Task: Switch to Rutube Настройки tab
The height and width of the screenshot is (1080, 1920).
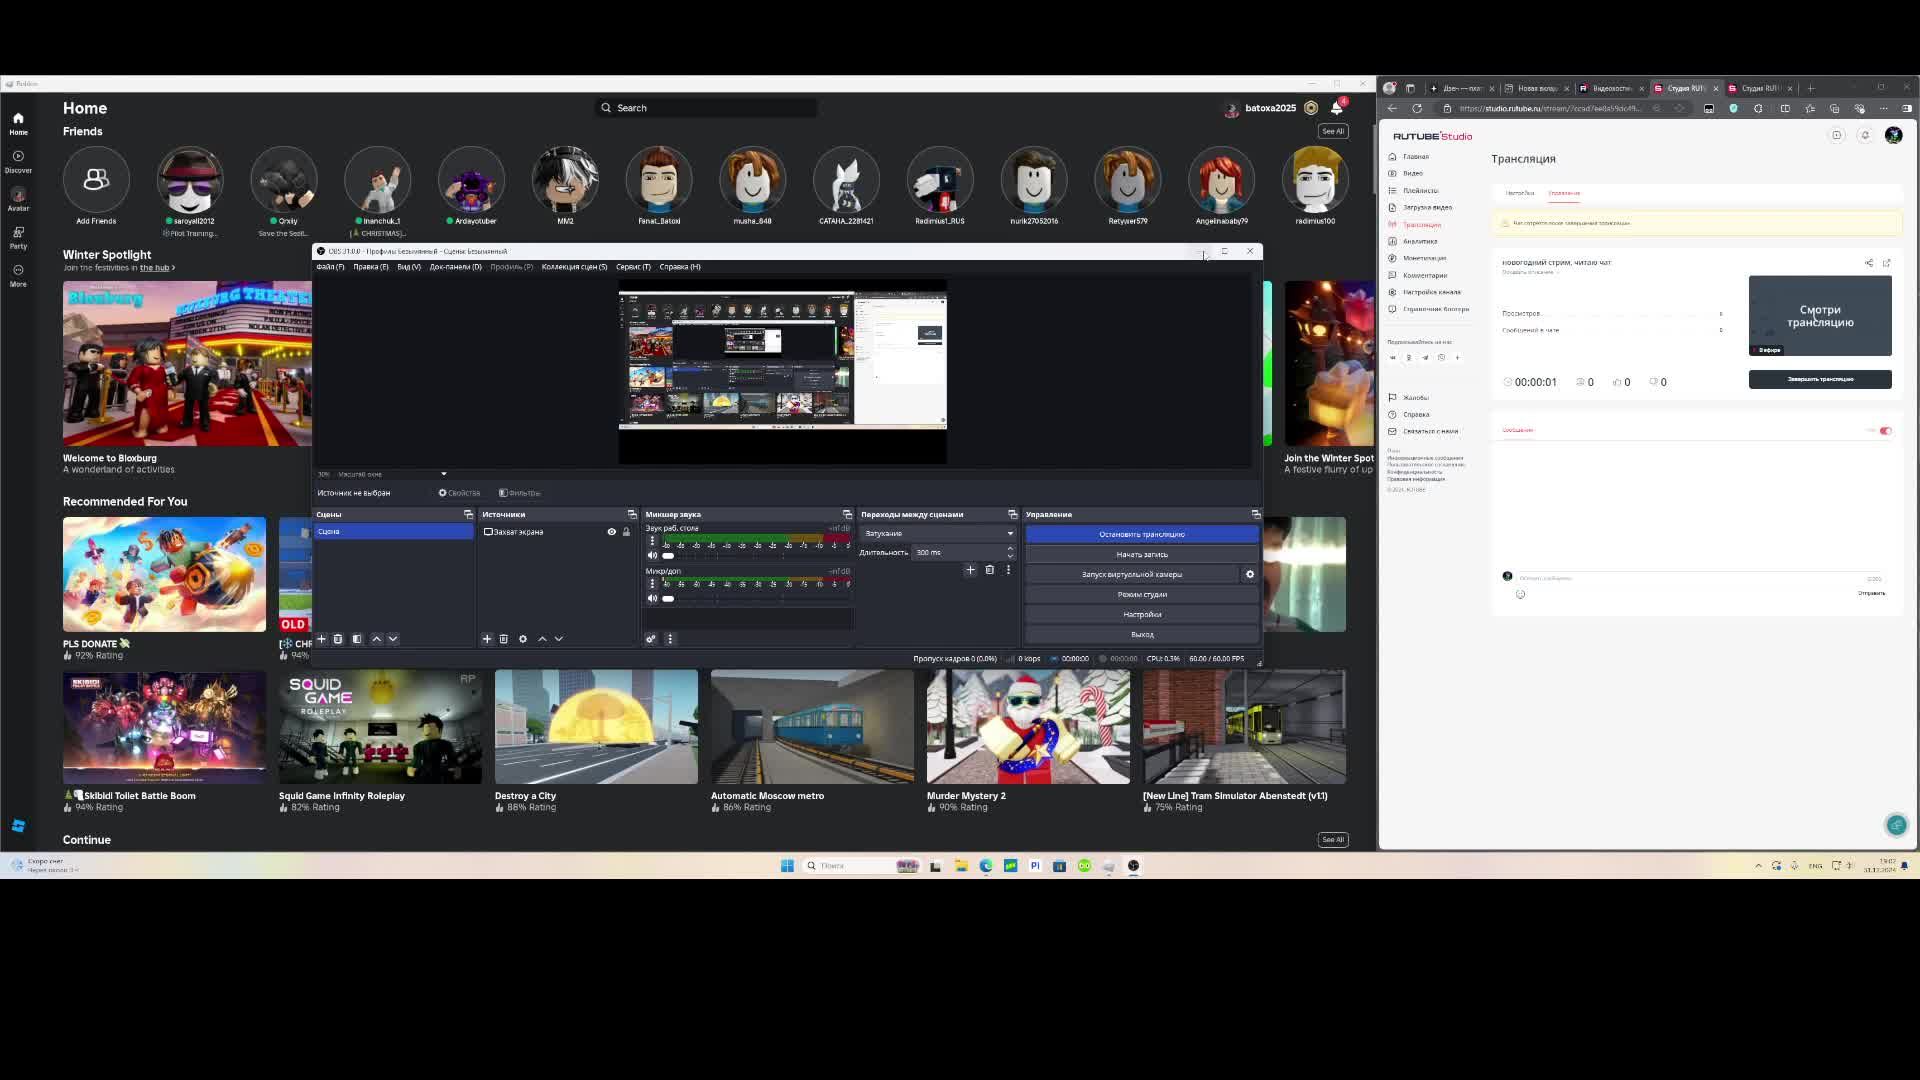Action: (1520, 193)
